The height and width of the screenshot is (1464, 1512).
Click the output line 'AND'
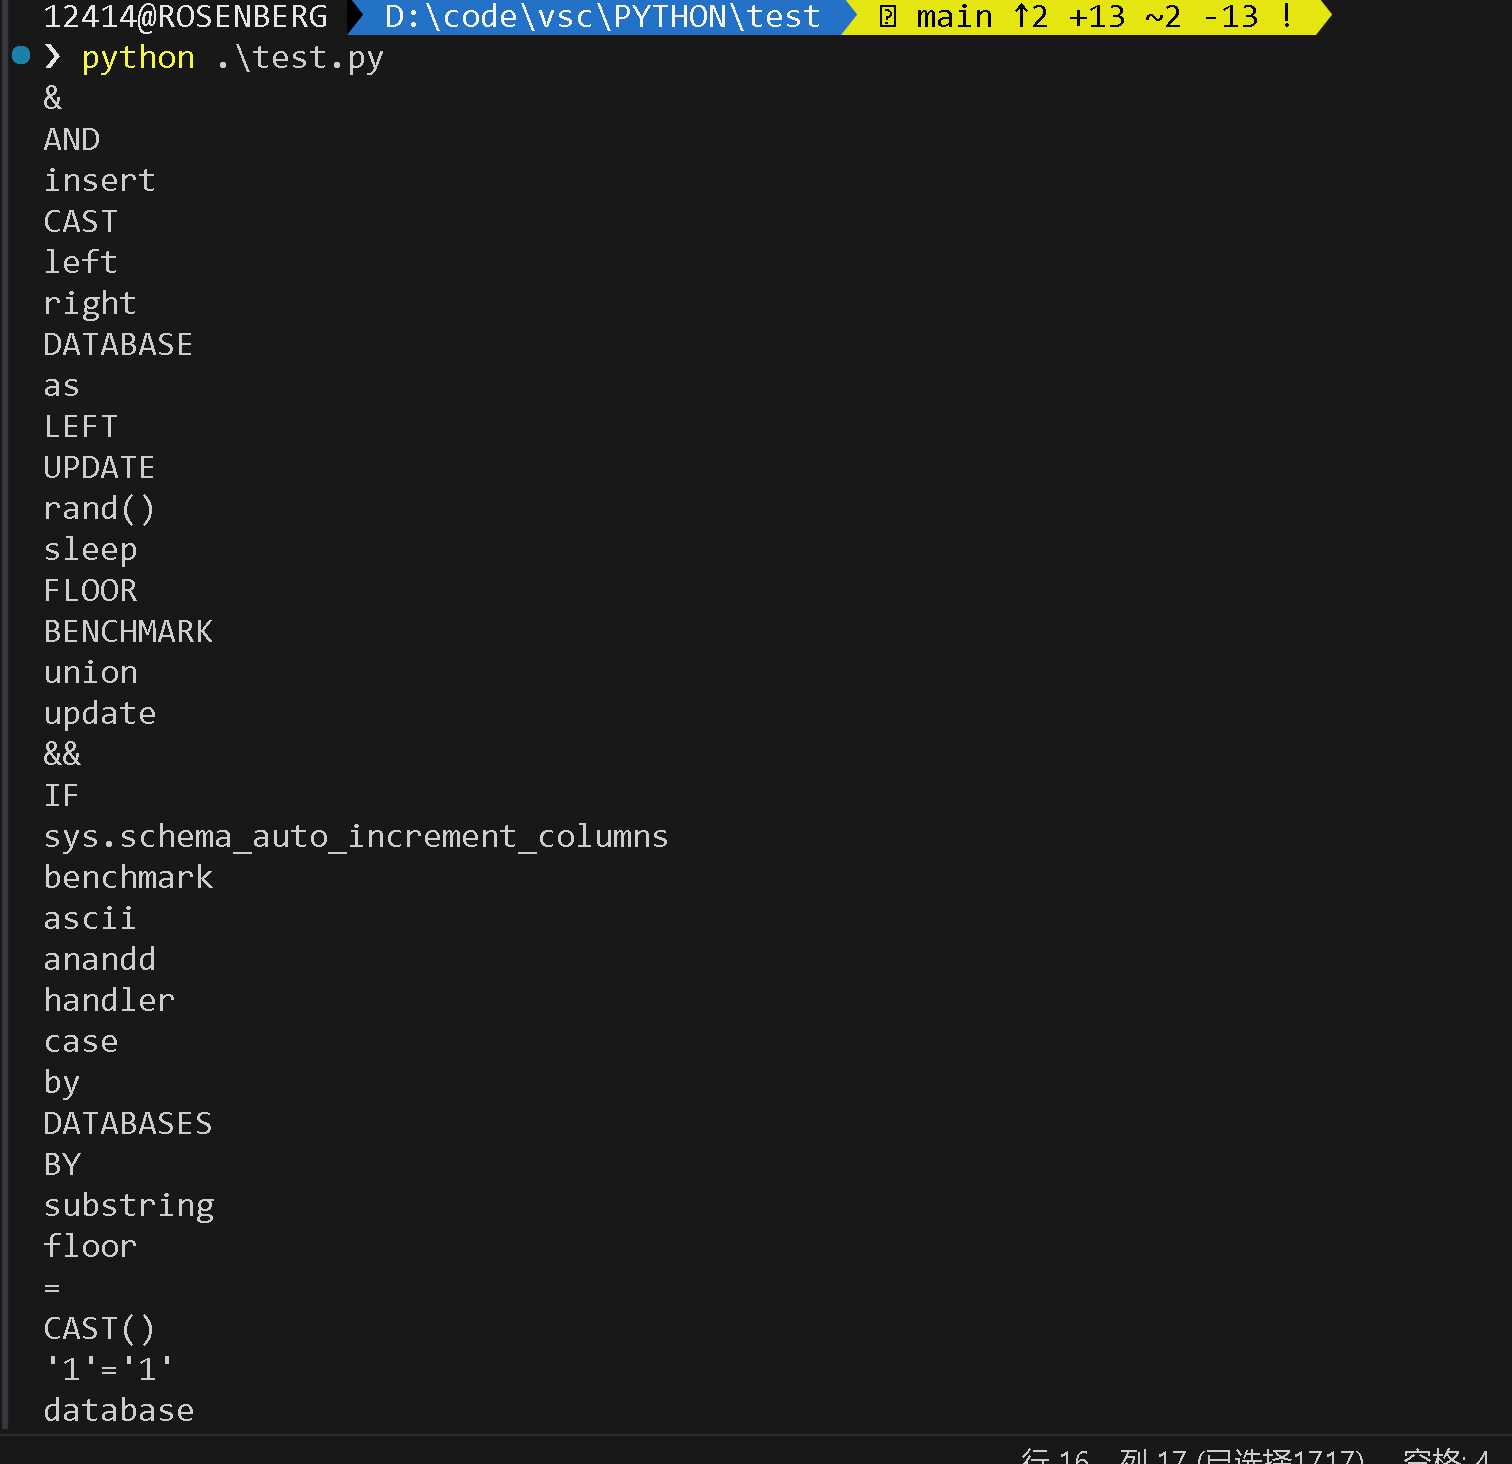click(72, 139)
